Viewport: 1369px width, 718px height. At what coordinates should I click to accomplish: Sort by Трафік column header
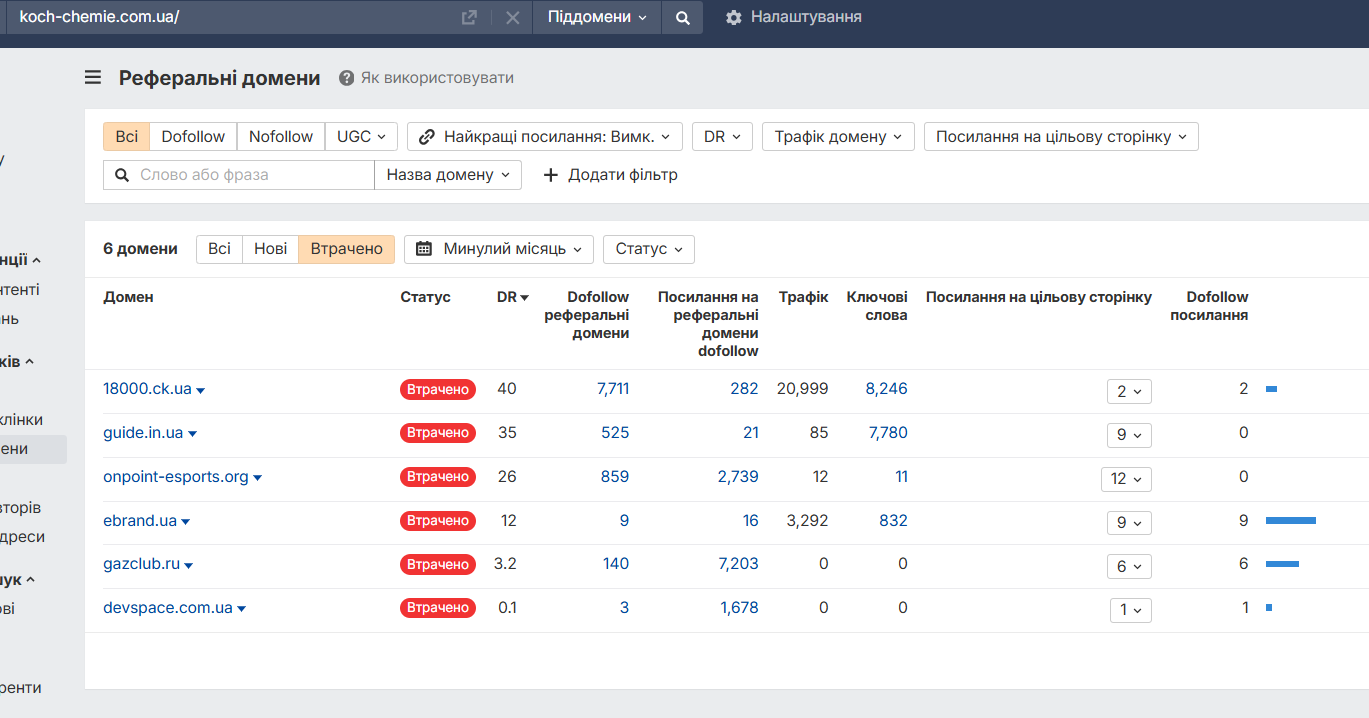804,297
